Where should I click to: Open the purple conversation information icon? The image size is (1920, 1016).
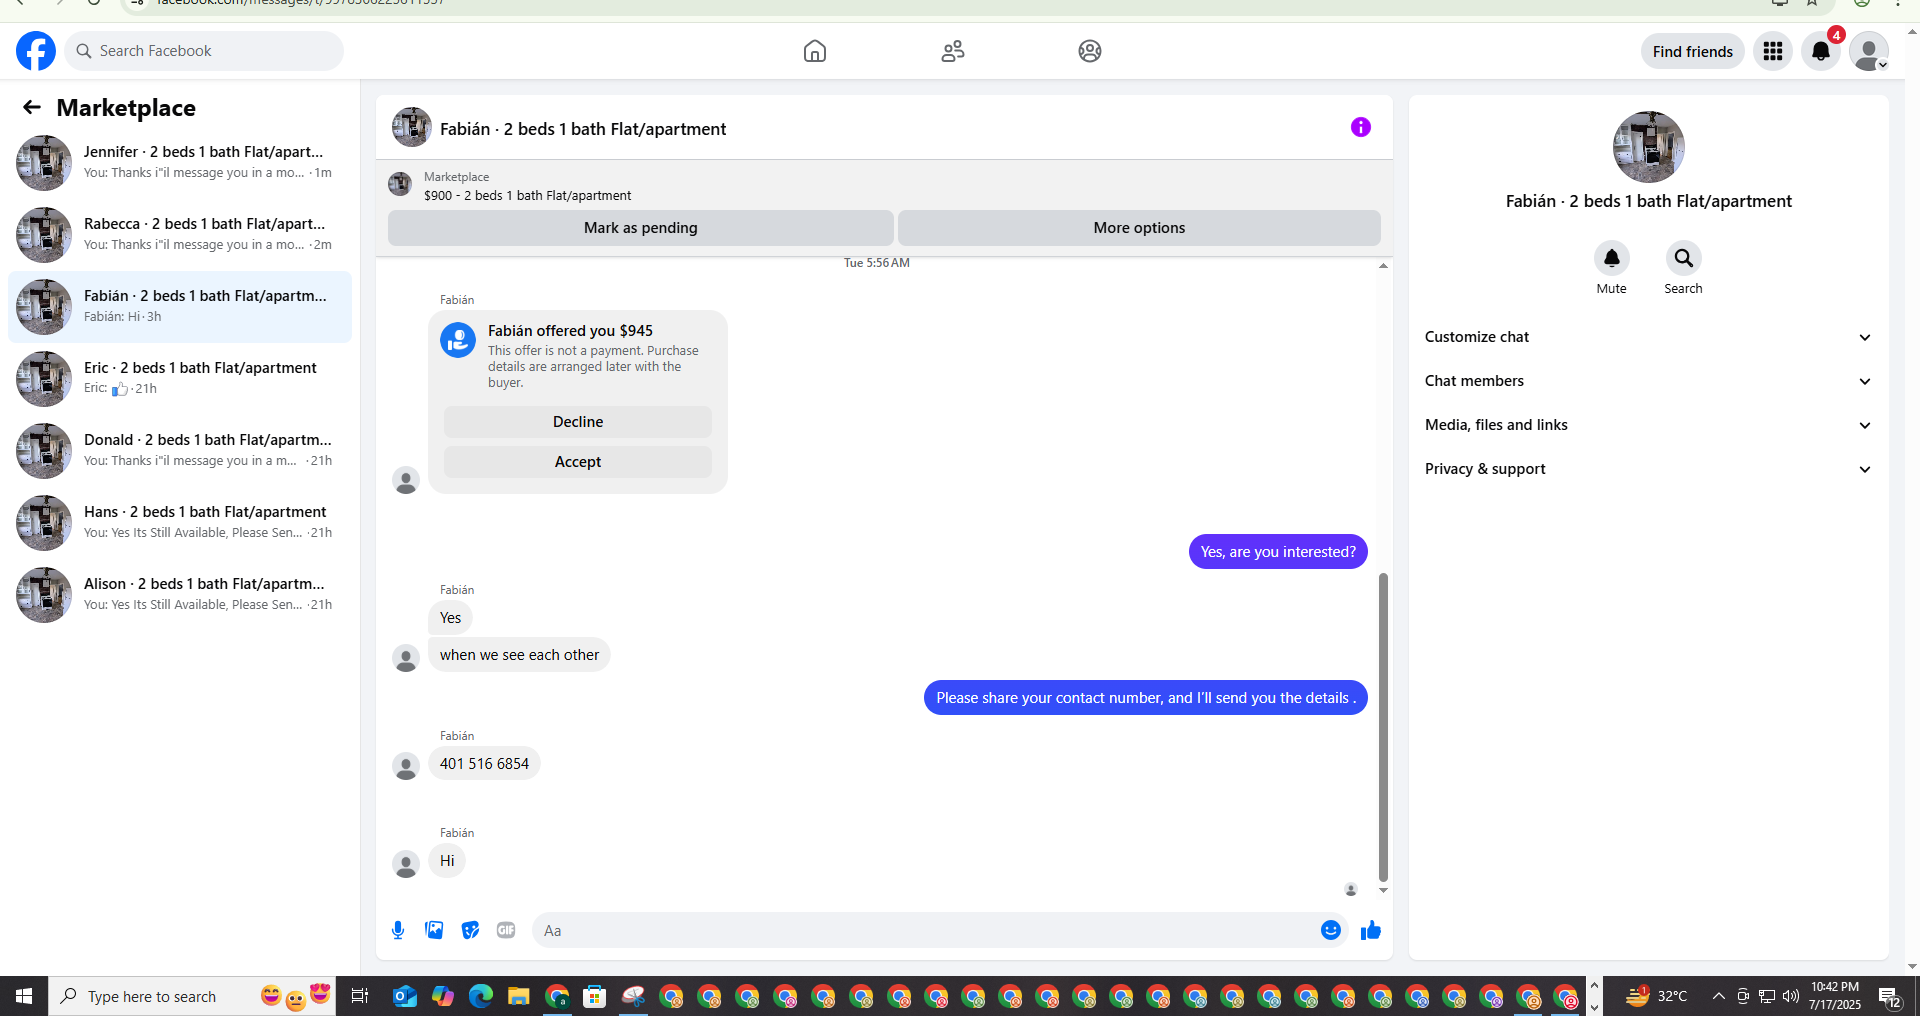click(x=1360, y=127)
